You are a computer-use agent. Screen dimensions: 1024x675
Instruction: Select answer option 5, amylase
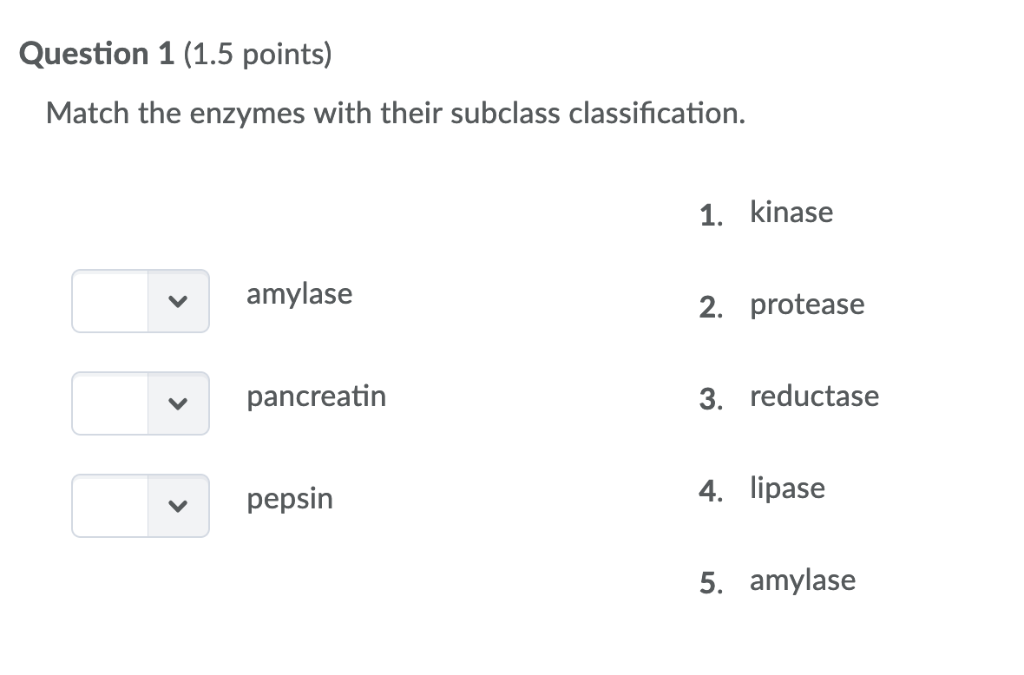[x=802, y=580]
